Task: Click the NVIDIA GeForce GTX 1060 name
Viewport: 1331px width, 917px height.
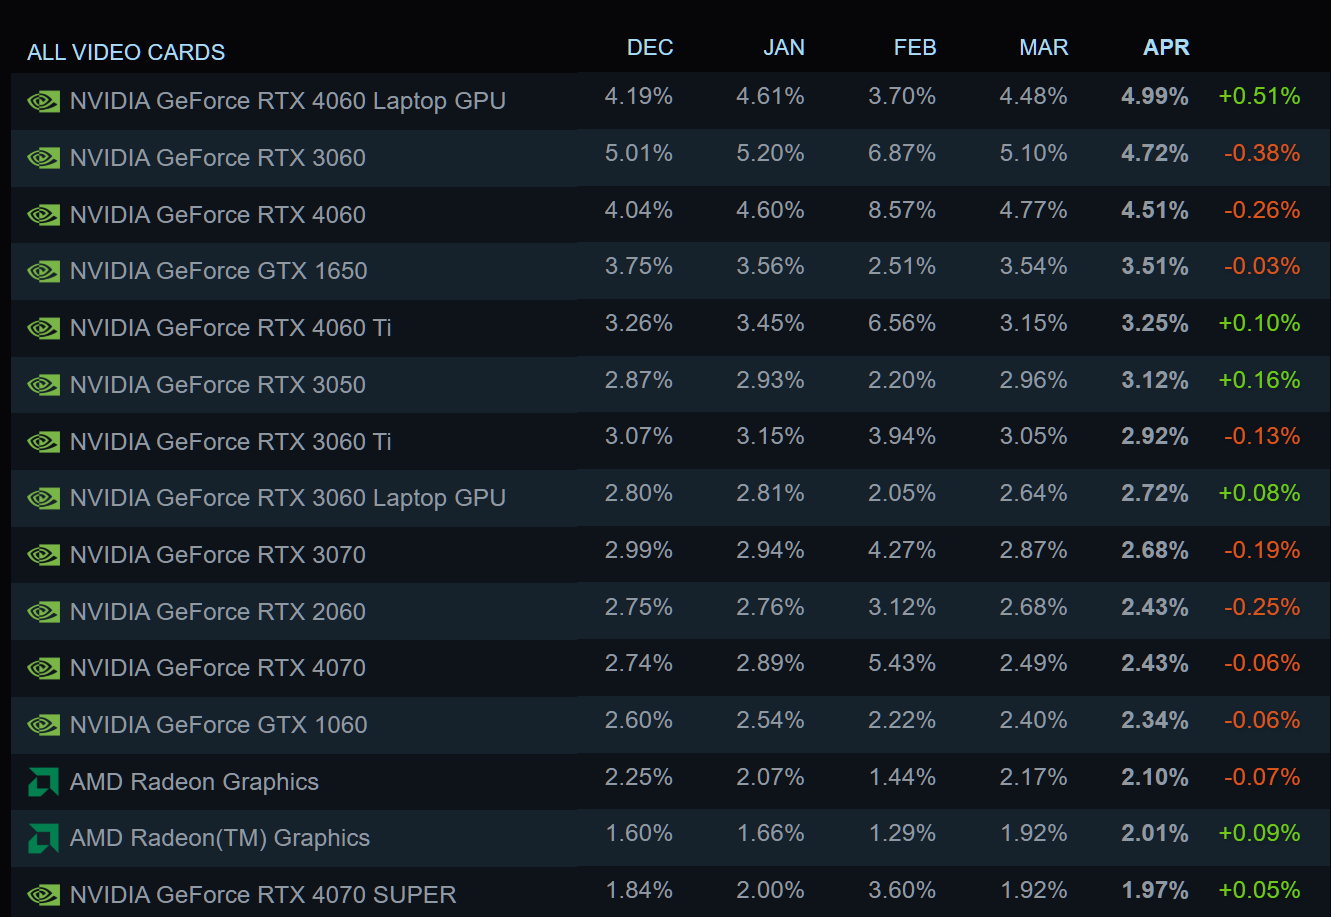Action: [x=219, y=725]
